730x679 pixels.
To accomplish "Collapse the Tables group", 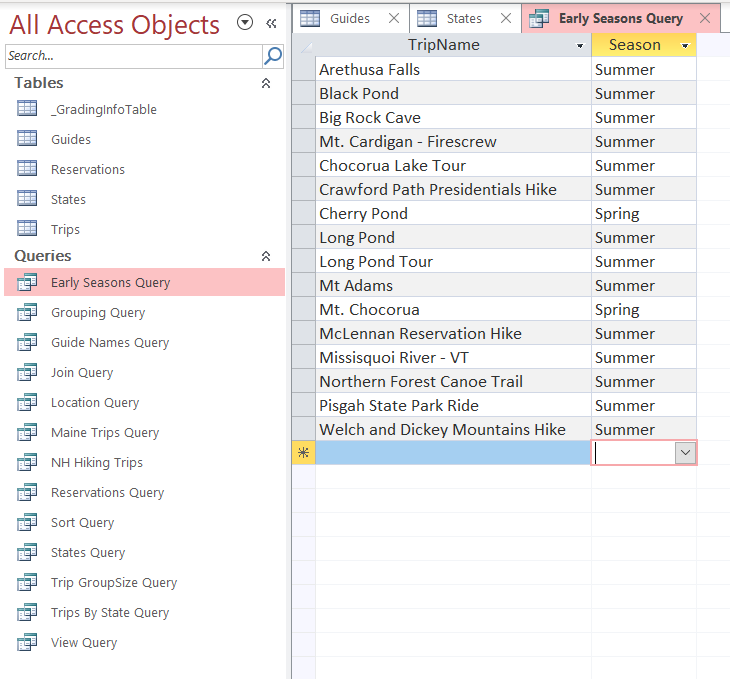I will click(x=266, y=83).
